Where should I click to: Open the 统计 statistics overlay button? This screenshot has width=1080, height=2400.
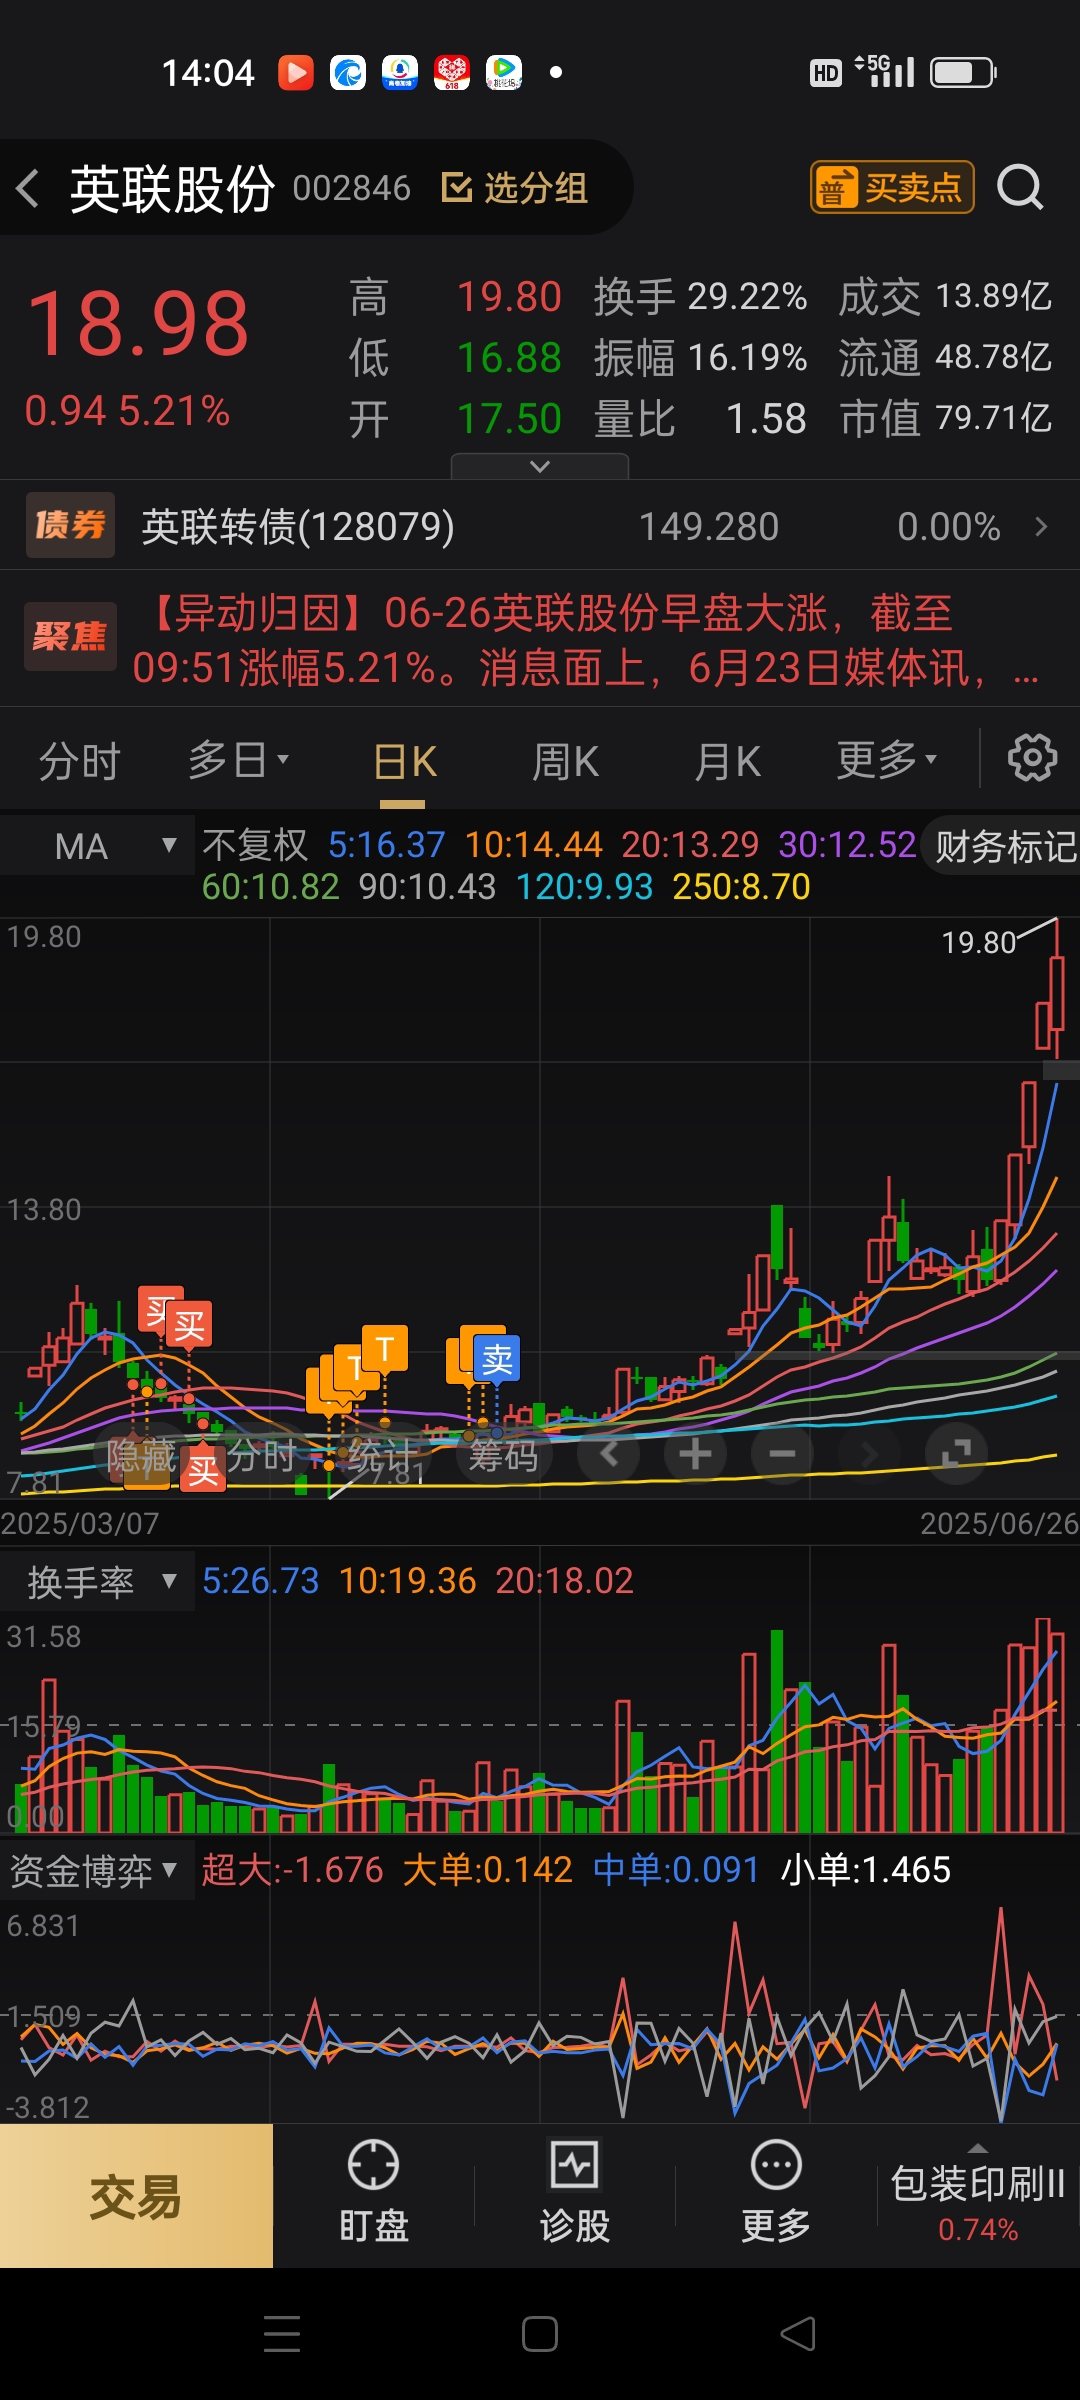point(382,1456)
